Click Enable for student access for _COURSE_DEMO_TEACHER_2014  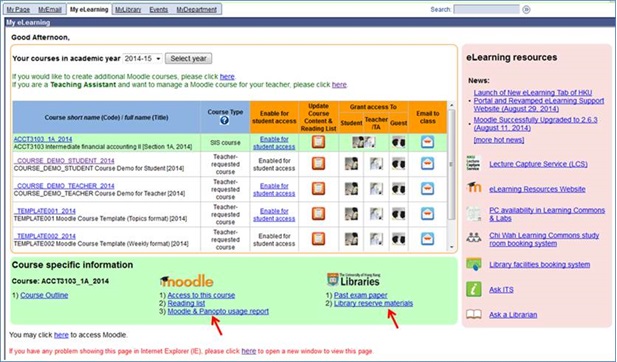pos(274,190)
